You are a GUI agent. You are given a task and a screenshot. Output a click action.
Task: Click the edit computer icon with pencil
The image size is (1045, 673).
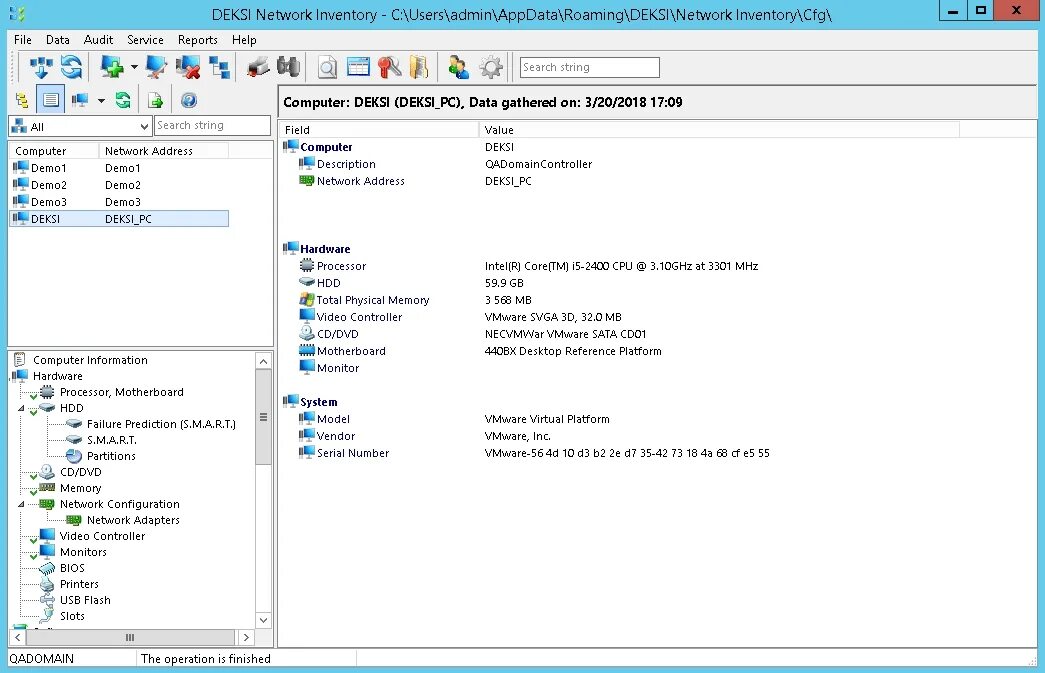click(156, 67)
